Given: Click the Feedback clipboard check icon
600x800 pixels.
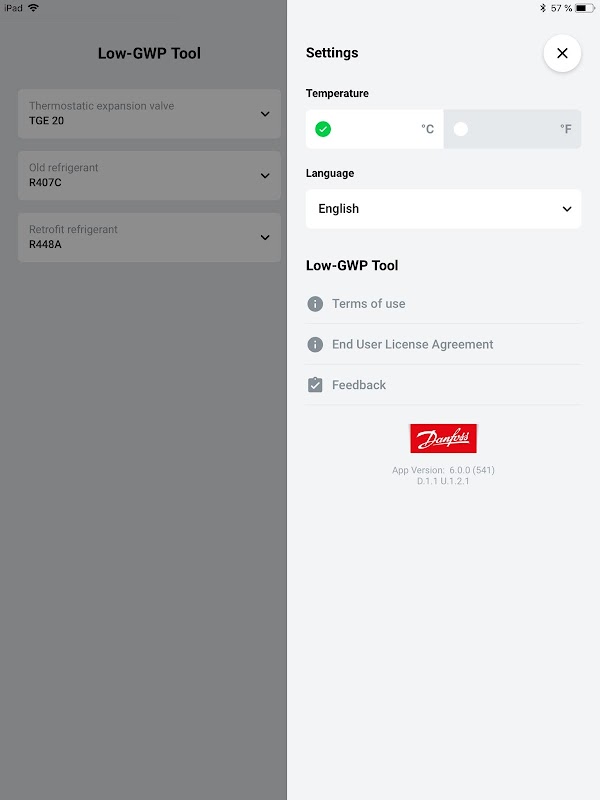Looking at the screenshot, I should click(x=315, y=385).
